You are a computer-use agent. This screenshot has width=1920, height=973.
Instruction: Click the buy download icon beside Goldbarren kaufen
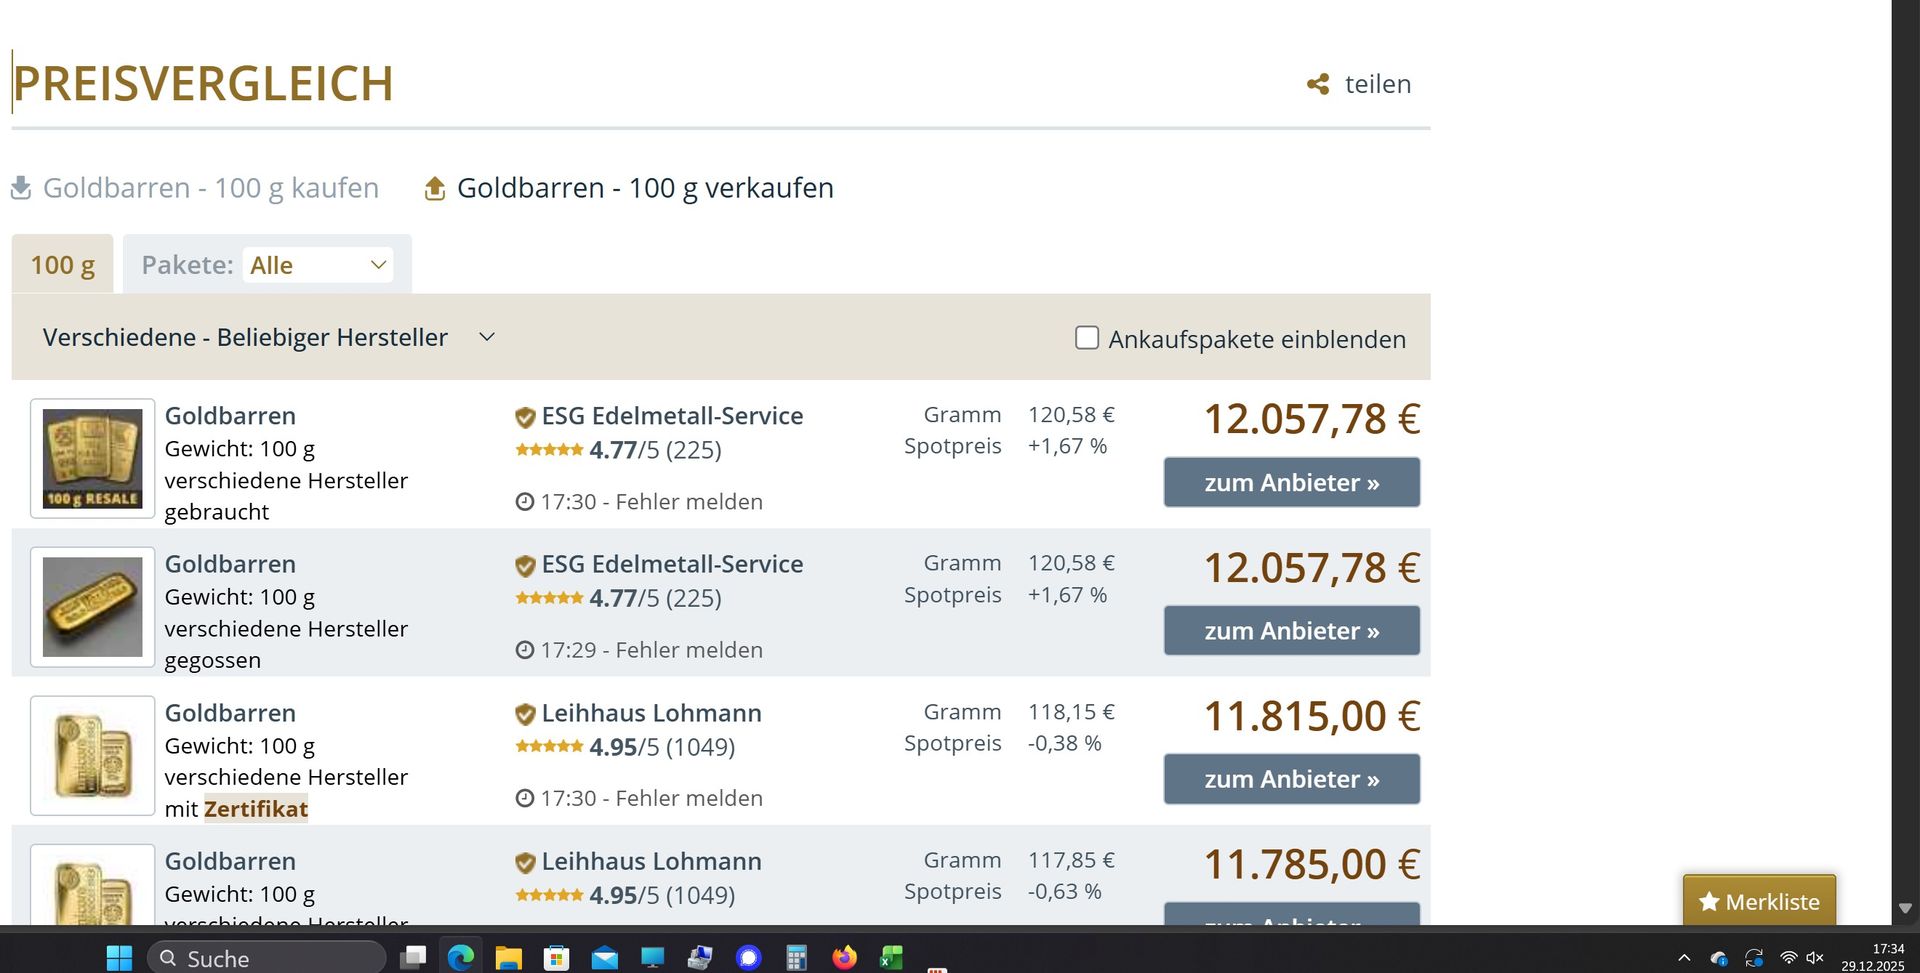coord(21,188)
